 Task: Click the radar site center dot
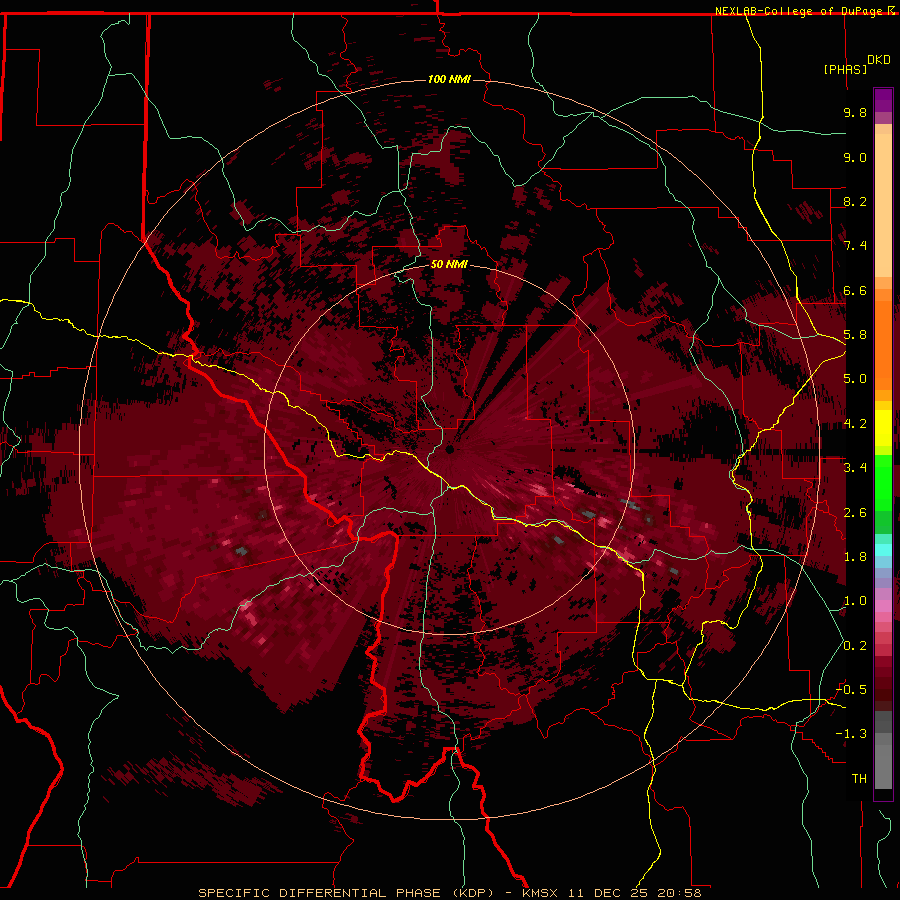[449, 449]
